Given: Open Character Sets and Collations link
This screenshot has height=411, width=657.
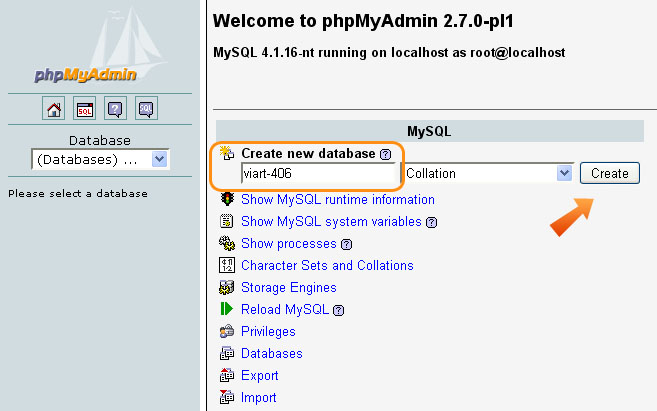Looking at the screenshot, I should point(327,265).
